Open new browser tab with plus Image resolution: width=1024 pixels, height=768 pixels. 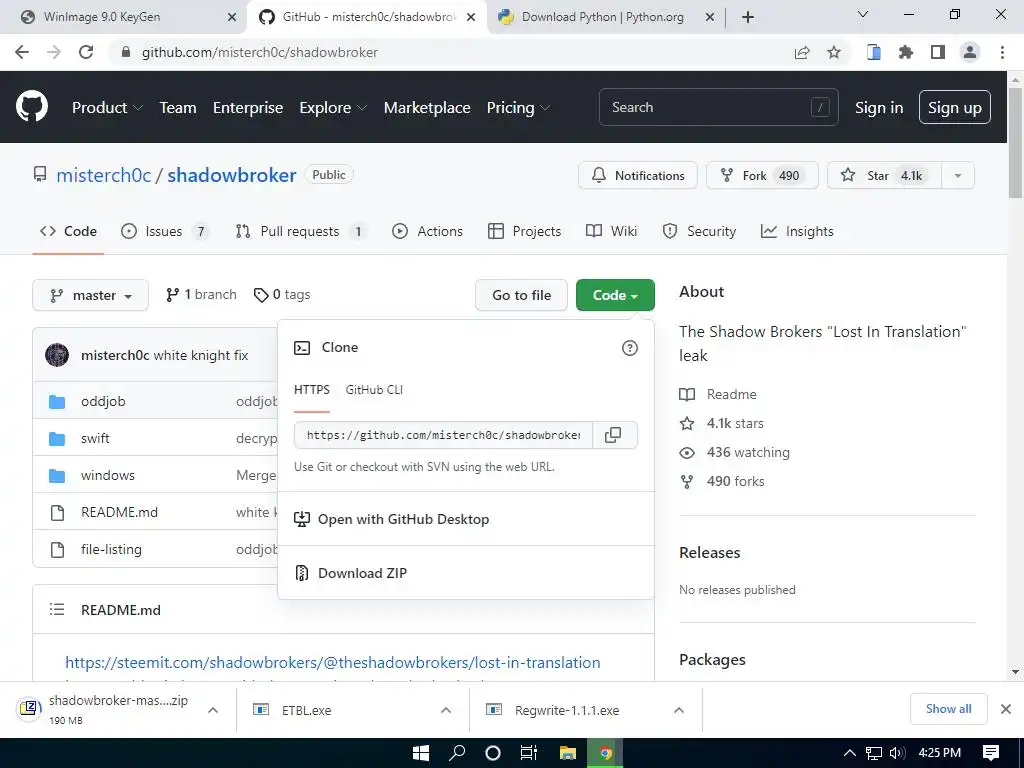(748, 17)
